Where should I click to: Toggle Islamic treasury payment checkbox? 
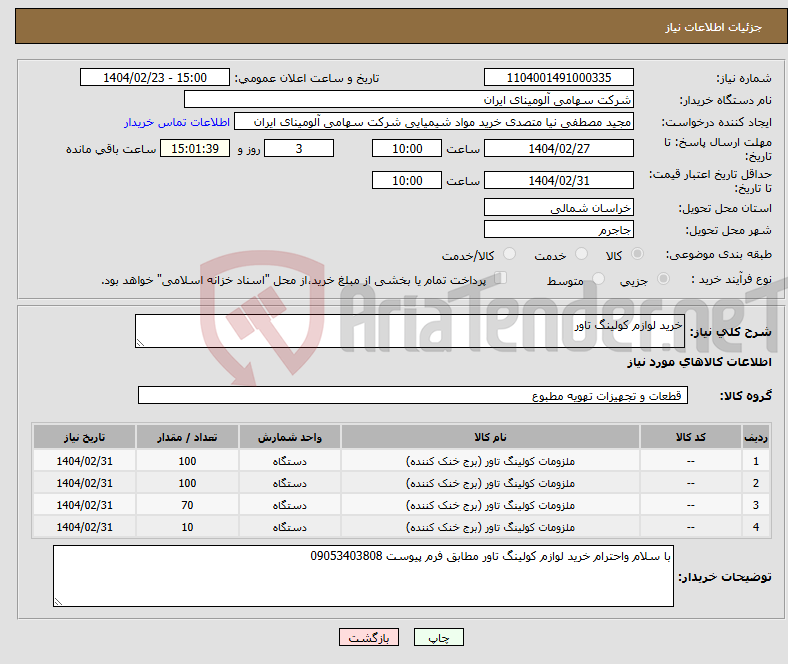pyautogui.click(x=501, y=277)
